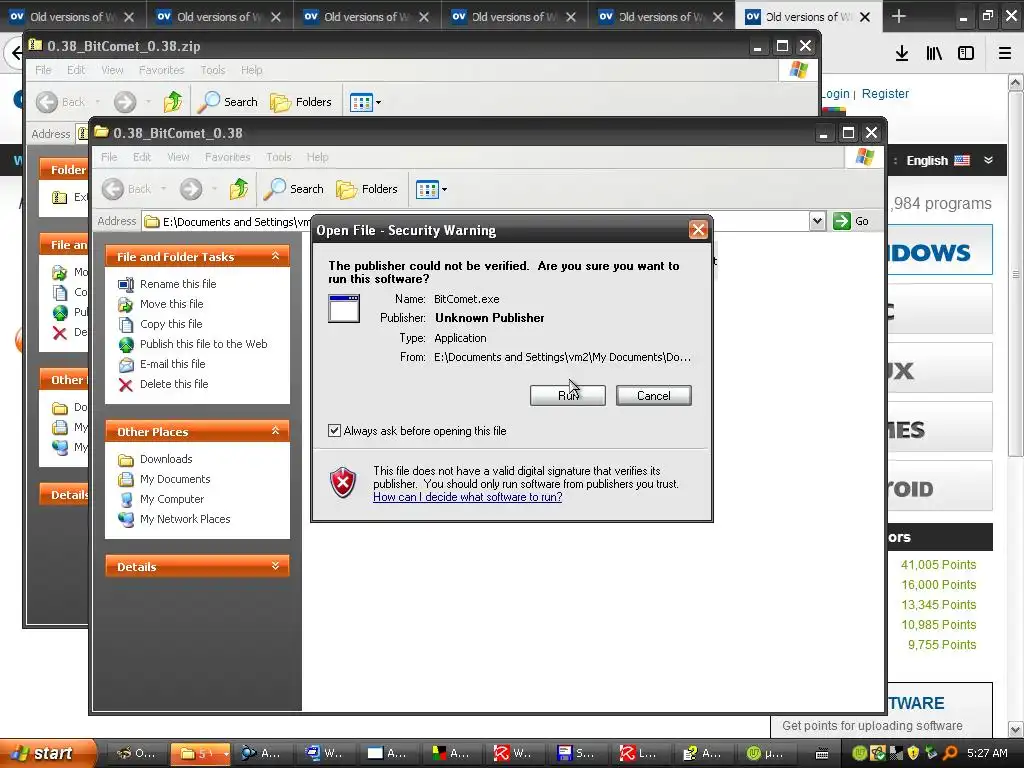Click the browser page vertical scrollbar
The image size is (1024, 768).
[x=1016, y=274]
